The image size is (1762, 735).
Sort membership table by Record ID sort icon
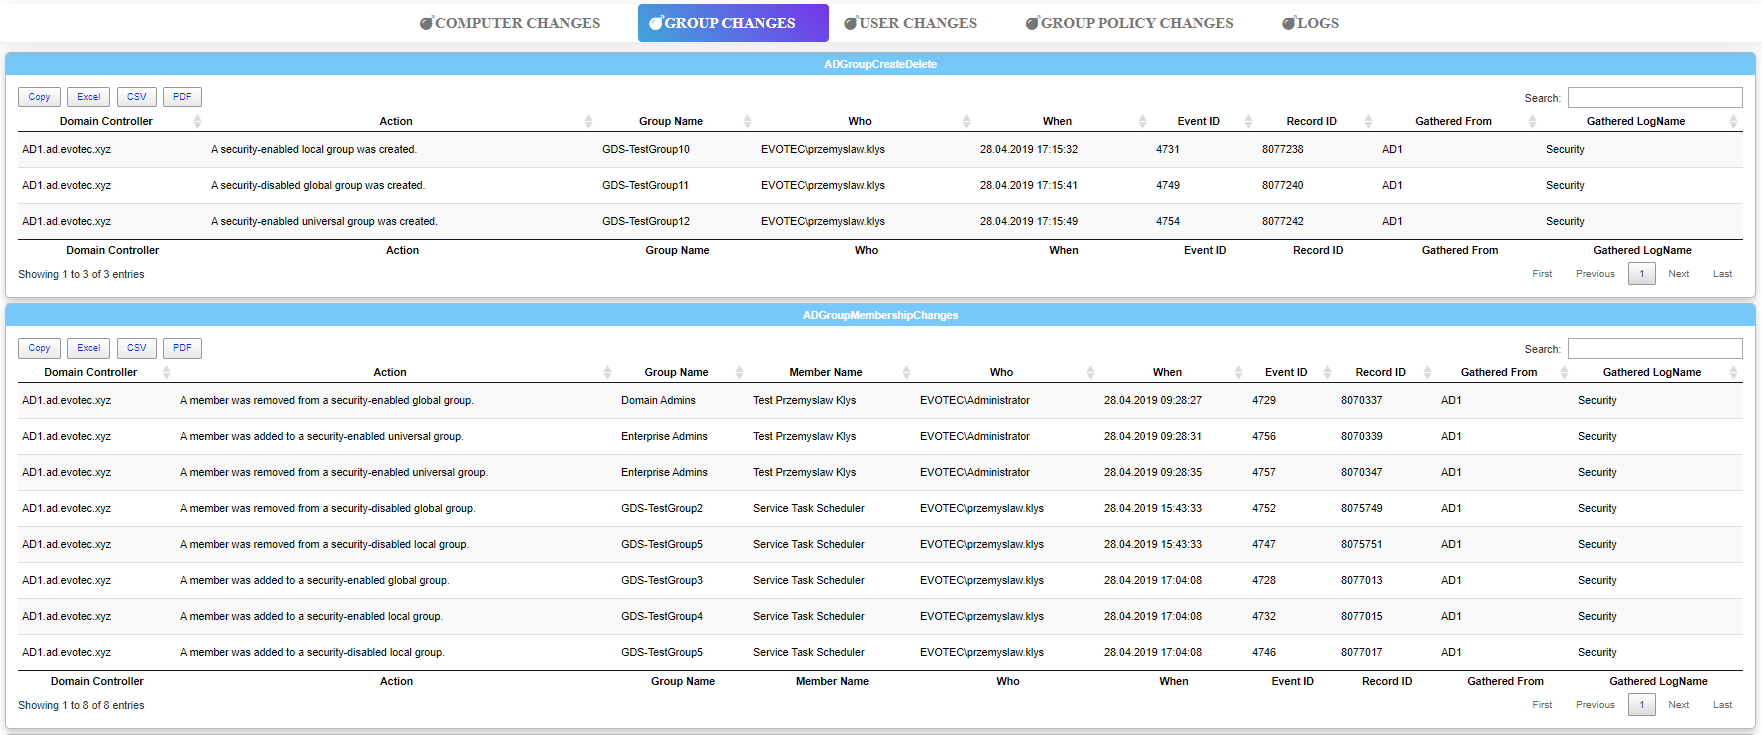pos(1427,372)
